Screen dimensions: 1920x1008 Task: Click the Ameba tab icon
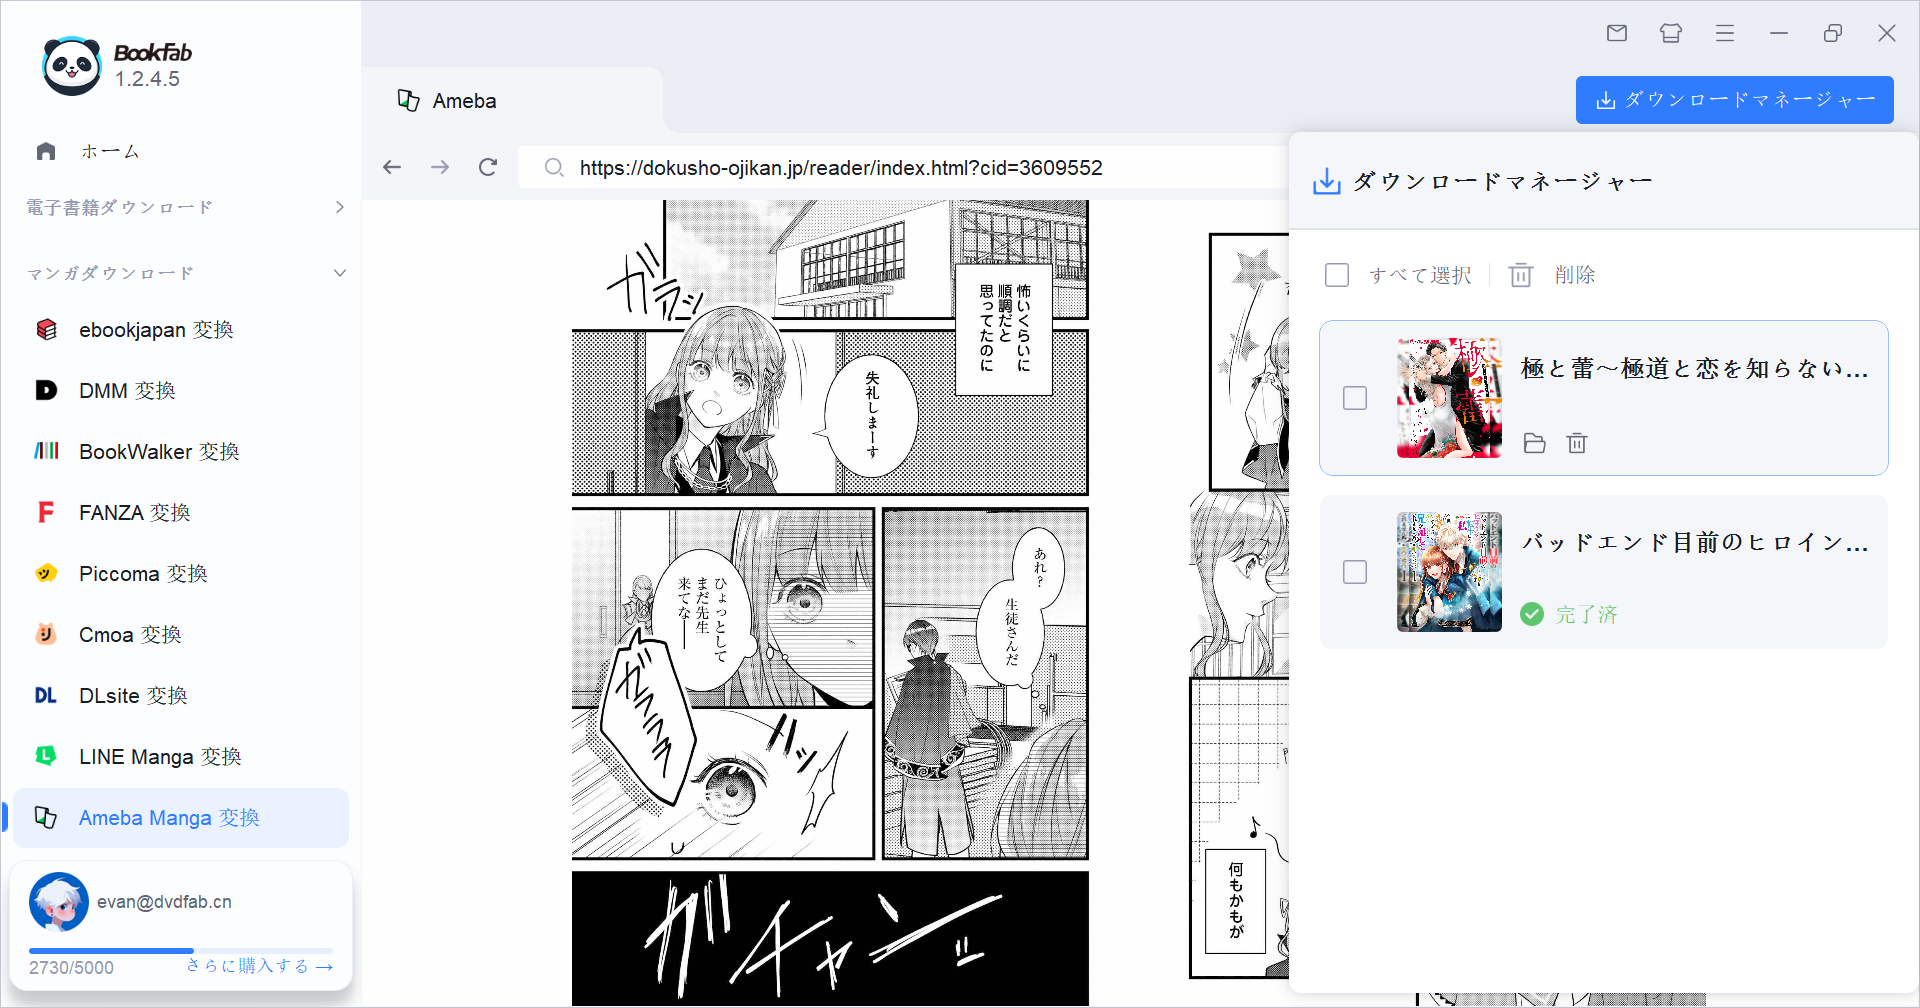(408, 100)
